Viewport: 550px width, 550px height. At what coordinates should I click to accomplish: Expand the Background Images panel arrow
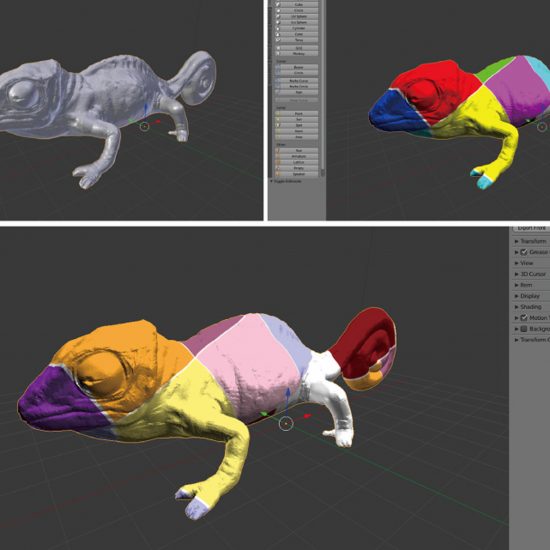click(516, 329)
